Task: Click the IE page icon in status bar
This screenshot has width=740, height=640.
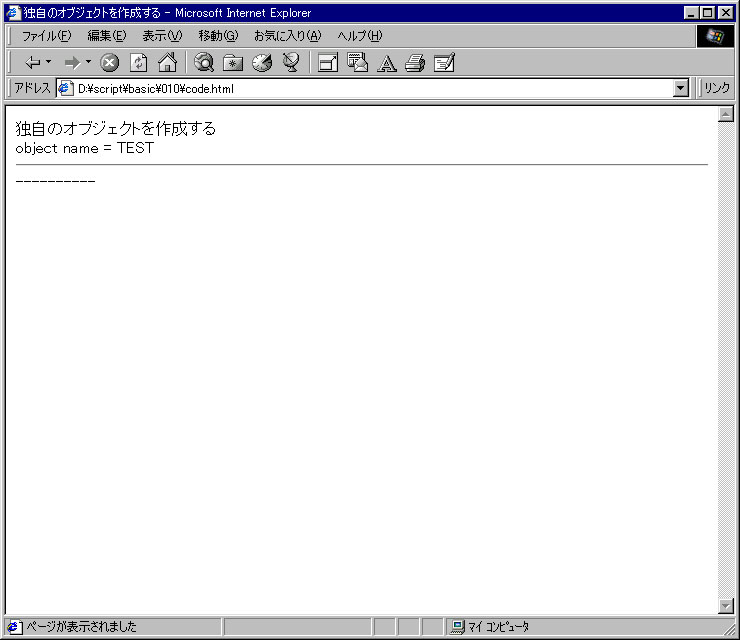Action: pyautogui.click(x=15, y=627)
